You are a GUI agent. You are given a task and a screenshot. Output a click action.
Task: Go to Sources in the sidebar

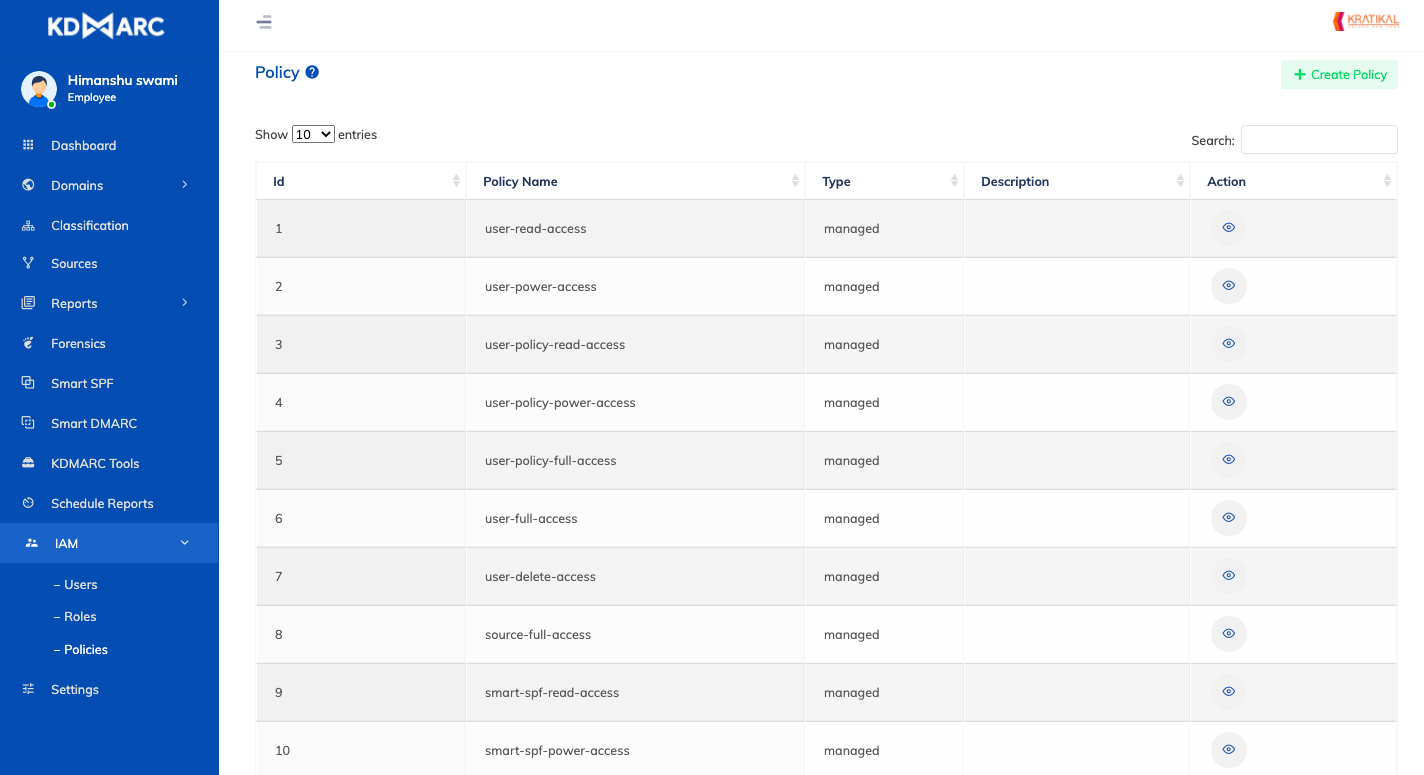[74, 263]
